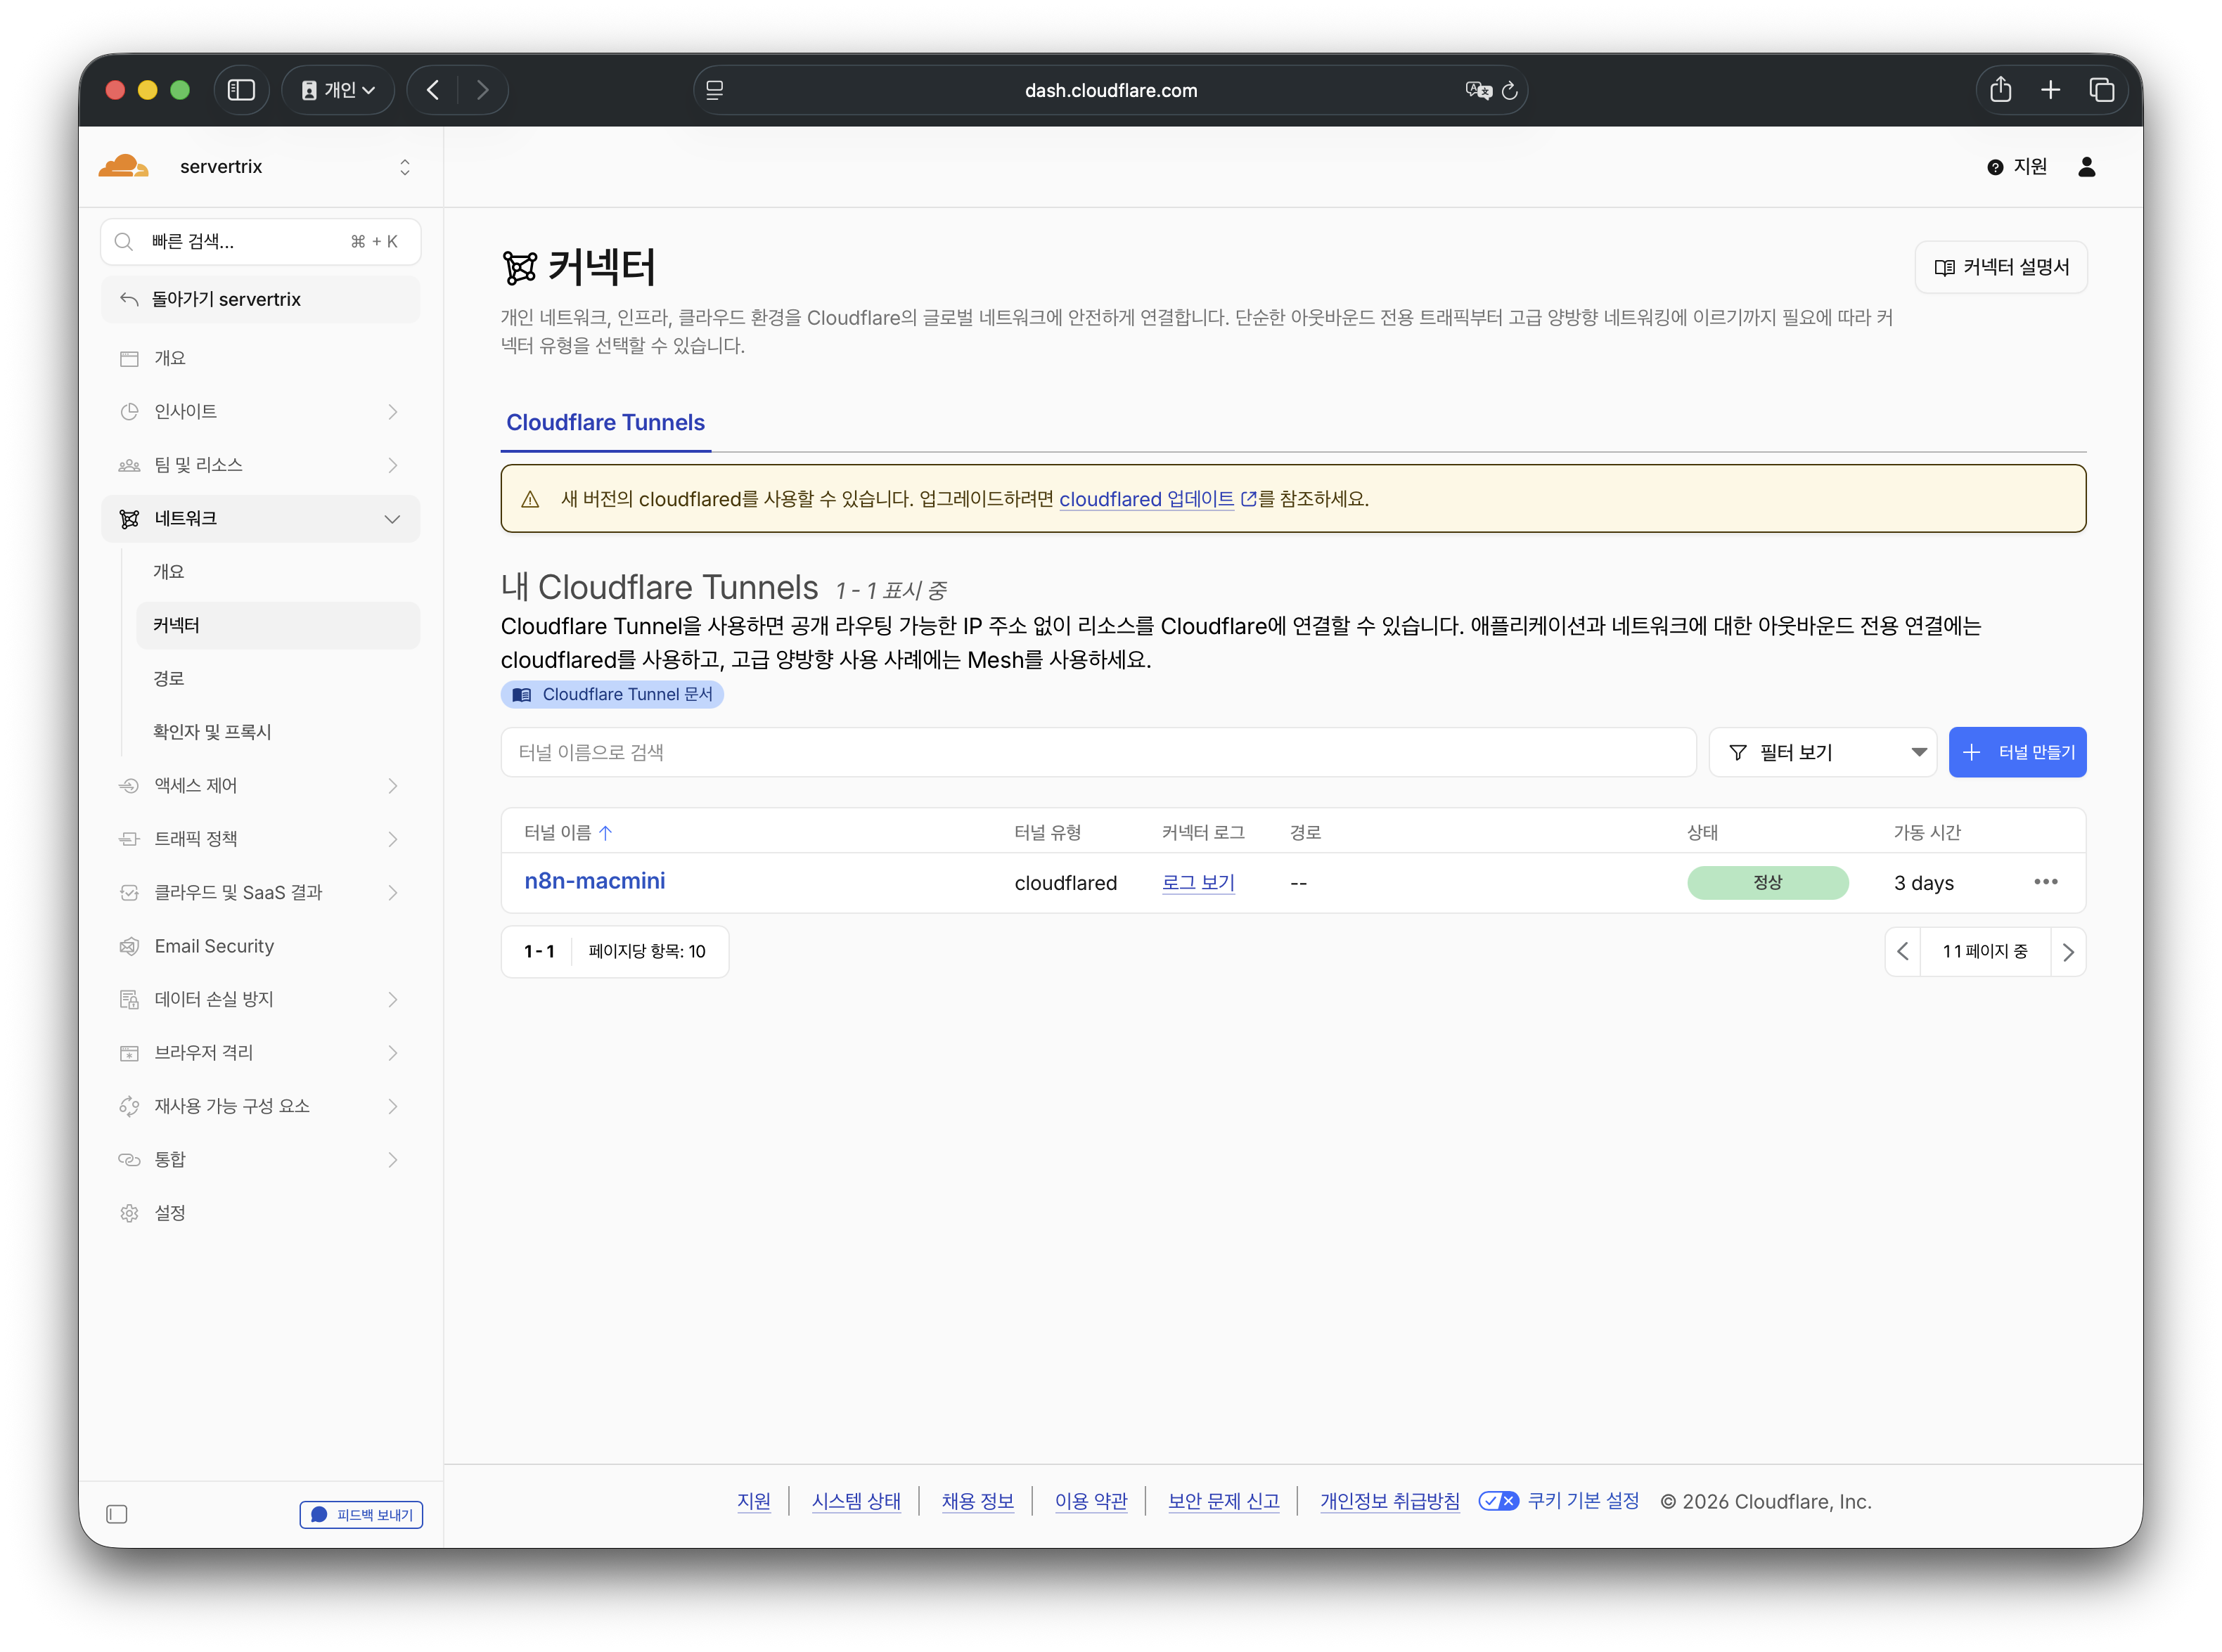Open a new tab with the plus icon

click(x=2050, y=90)
